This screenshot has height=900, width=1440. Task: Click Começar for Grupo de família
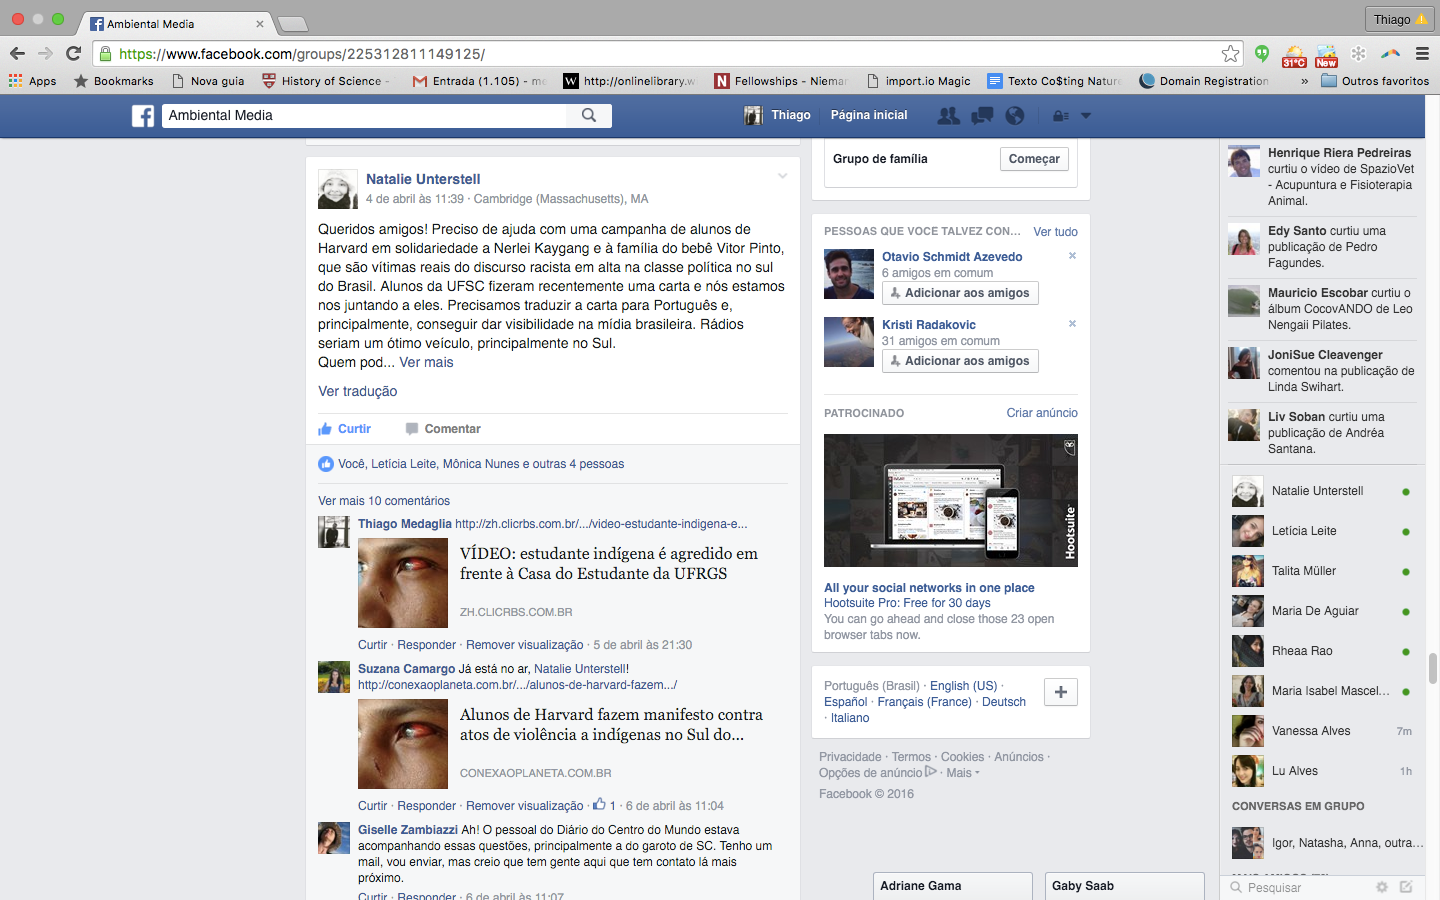pos(1034,159)
